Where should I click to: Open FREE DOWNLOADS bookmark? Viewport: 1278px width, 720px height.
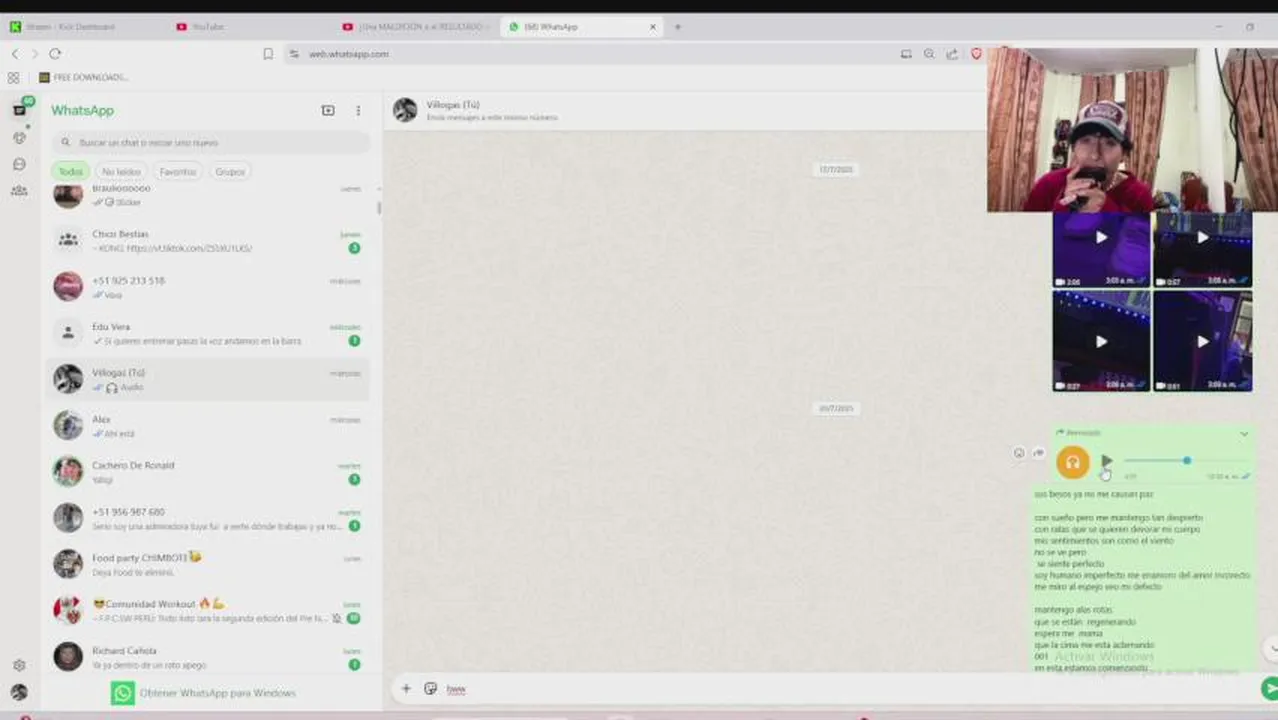(x=84, y=77)
